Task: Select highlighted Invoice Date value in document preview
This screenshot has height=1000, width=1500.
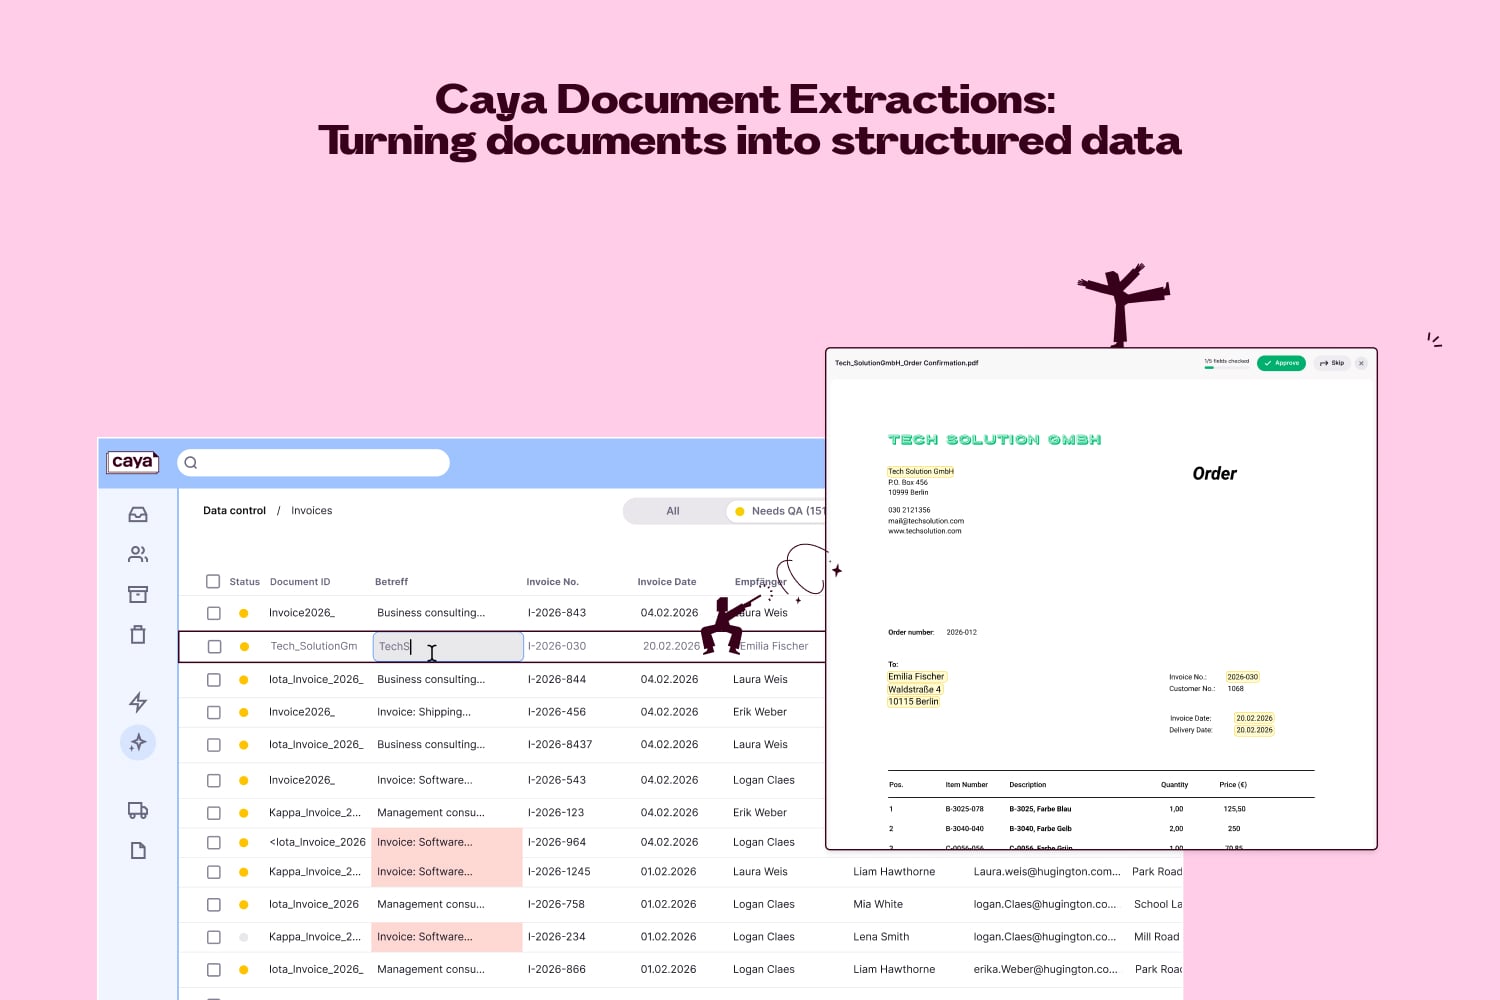Action: [x=1255, y=718]
